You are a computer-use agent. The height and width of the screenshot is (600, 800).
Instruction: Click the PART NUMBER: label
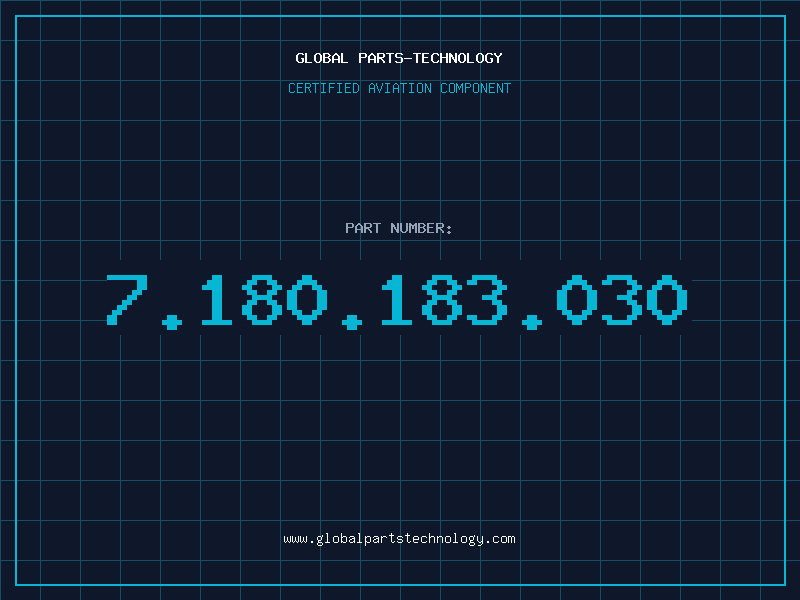point(399,228)
